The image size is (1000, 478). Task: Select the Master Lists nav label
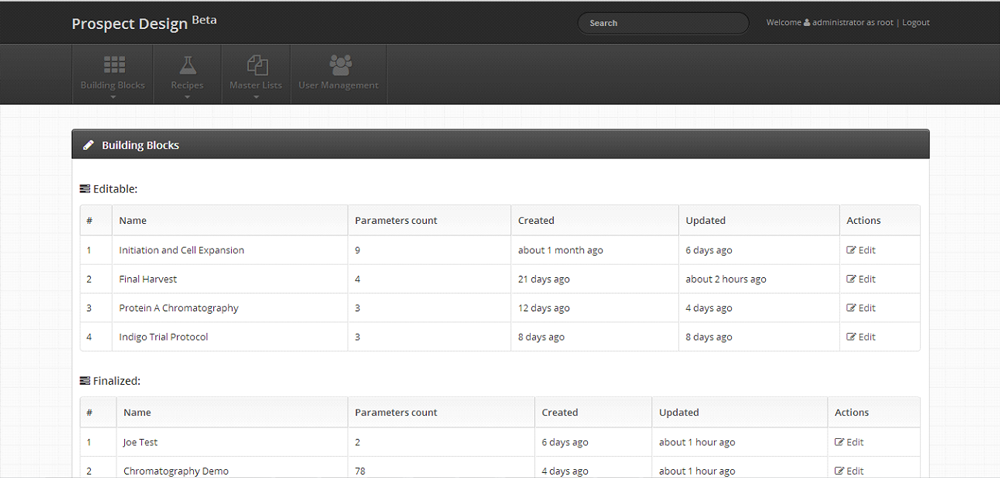point(256,85)
